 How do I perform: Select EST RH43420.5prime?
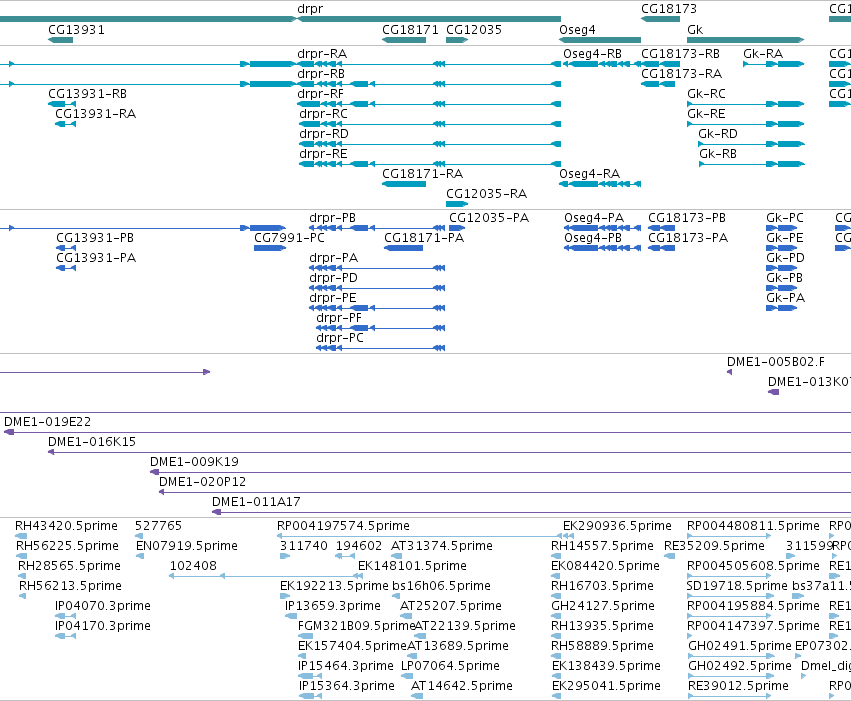pyautogui.click(x=66, y=526)
